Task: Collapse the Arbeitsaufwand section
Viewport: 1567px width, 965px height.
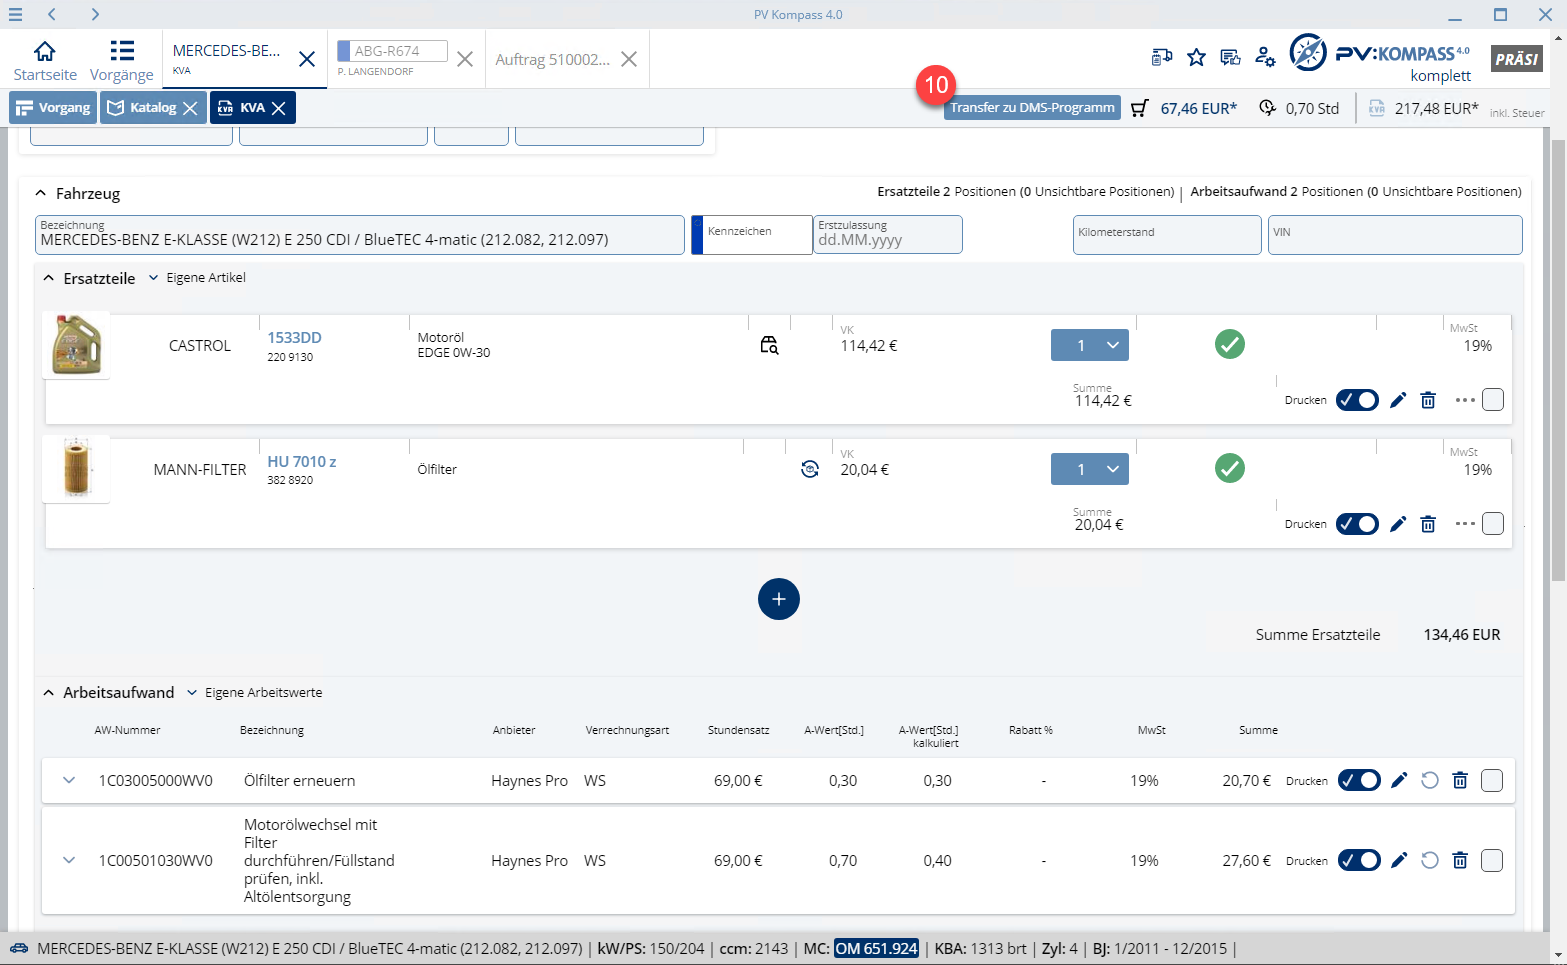Action: 48,692
